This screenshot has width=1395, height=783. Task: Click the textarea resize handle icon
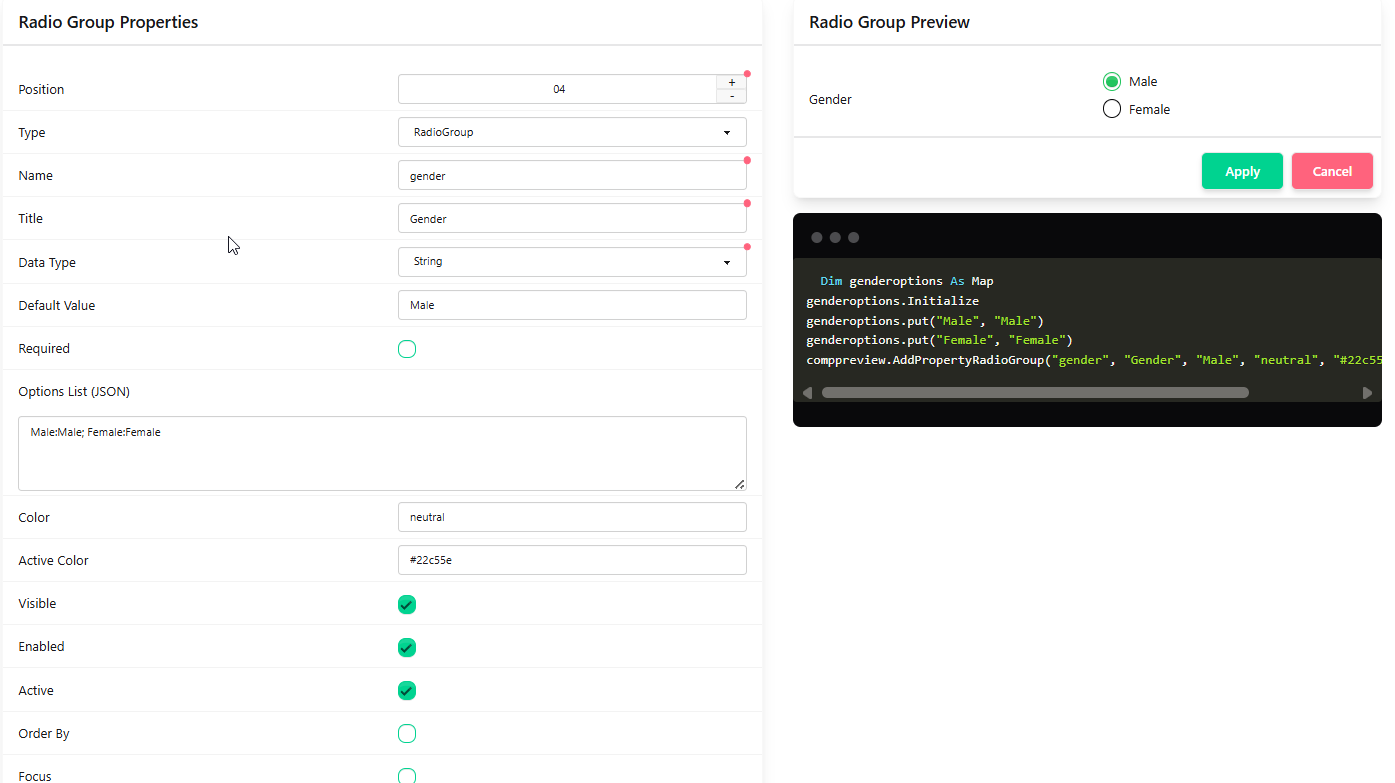739,483
